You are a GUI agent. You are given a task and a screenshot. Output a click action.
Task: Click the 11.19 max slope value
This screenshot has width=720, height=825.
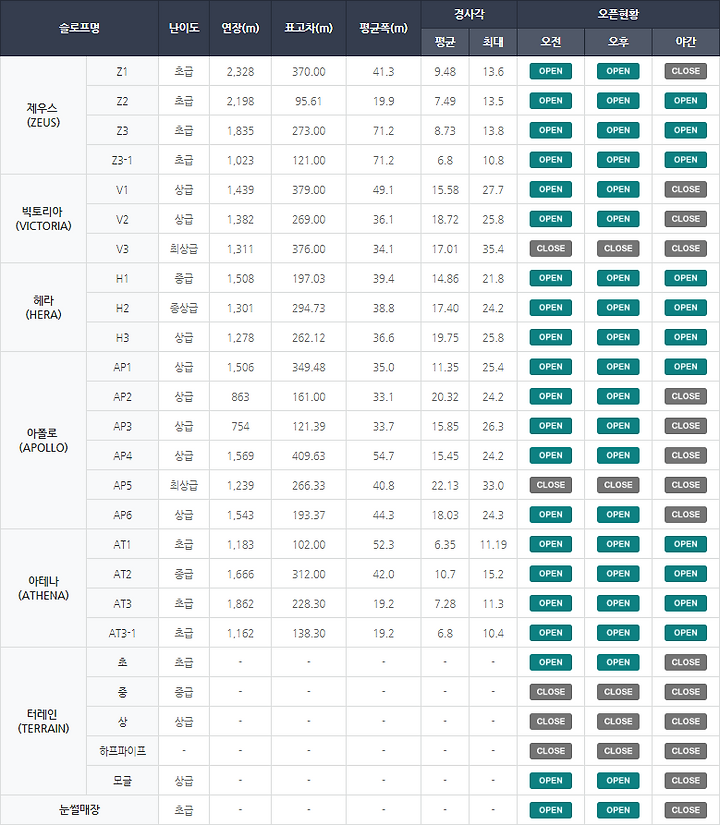(x=493, y=545)
